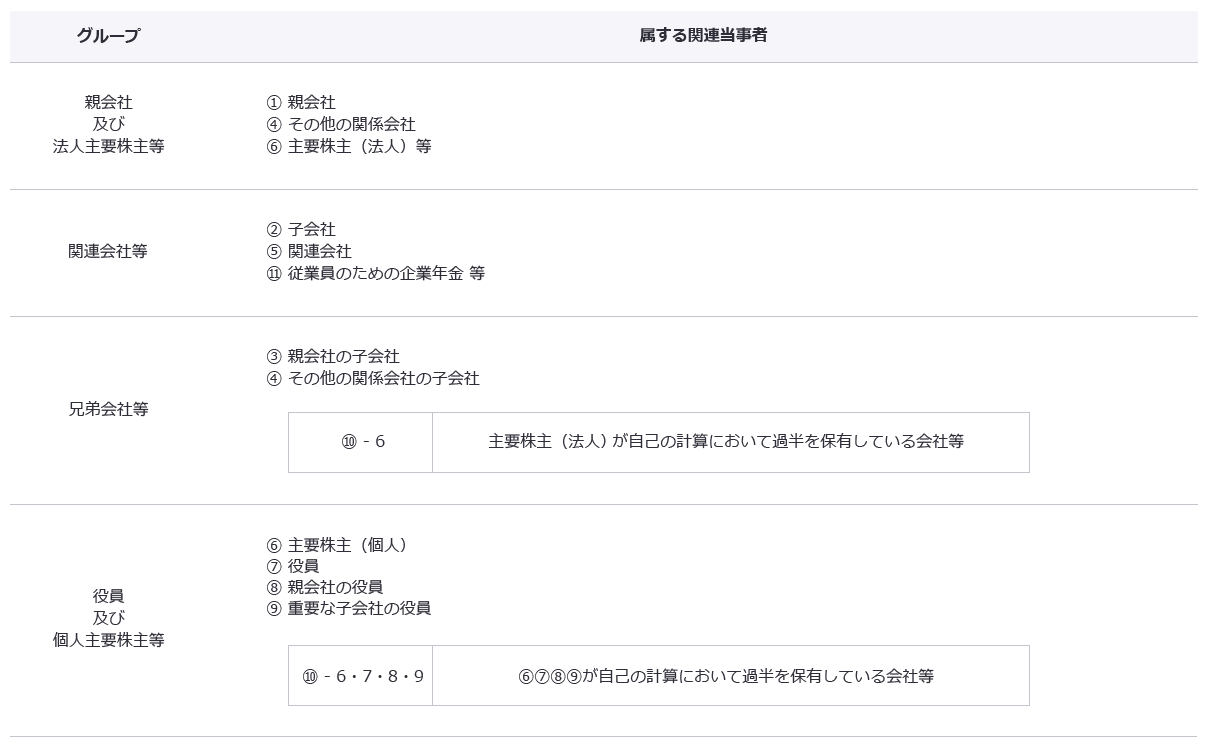Select the 兄弟会社等 group cell

(x=108, y=409)
